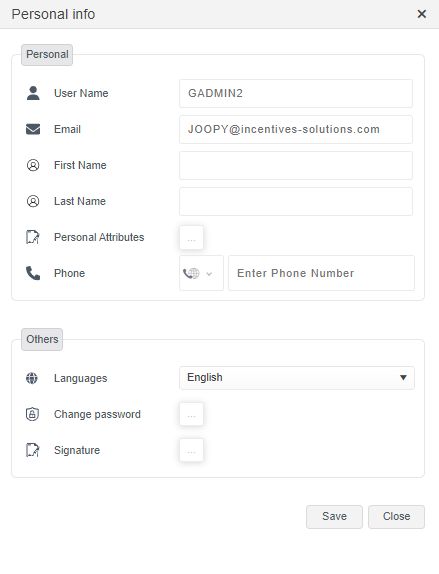Click the Email envelope icon
The image size is (439, 574).
[x=33, y=129]
